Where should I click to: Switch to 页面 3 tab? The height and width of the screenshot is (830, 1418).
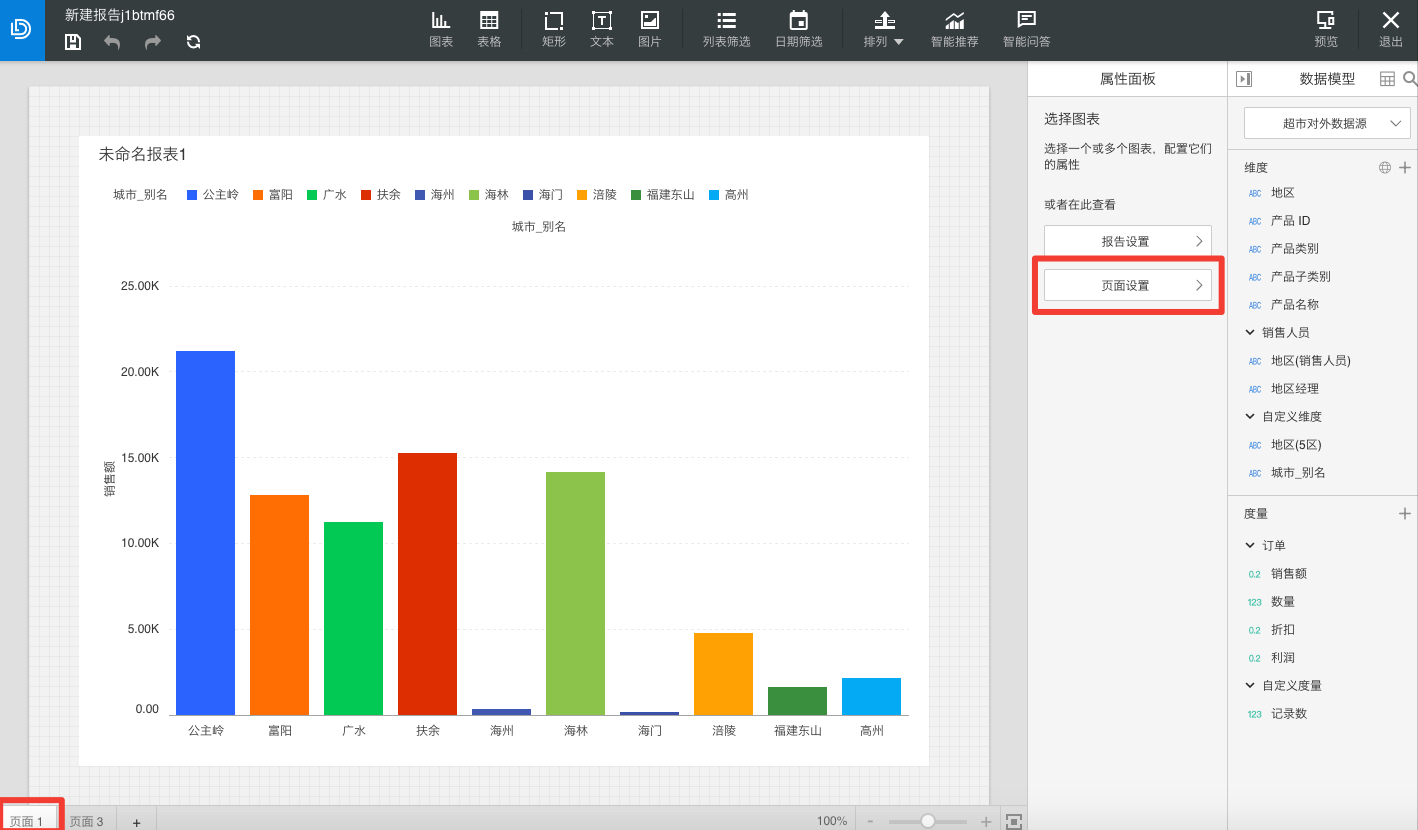point(87,821)
